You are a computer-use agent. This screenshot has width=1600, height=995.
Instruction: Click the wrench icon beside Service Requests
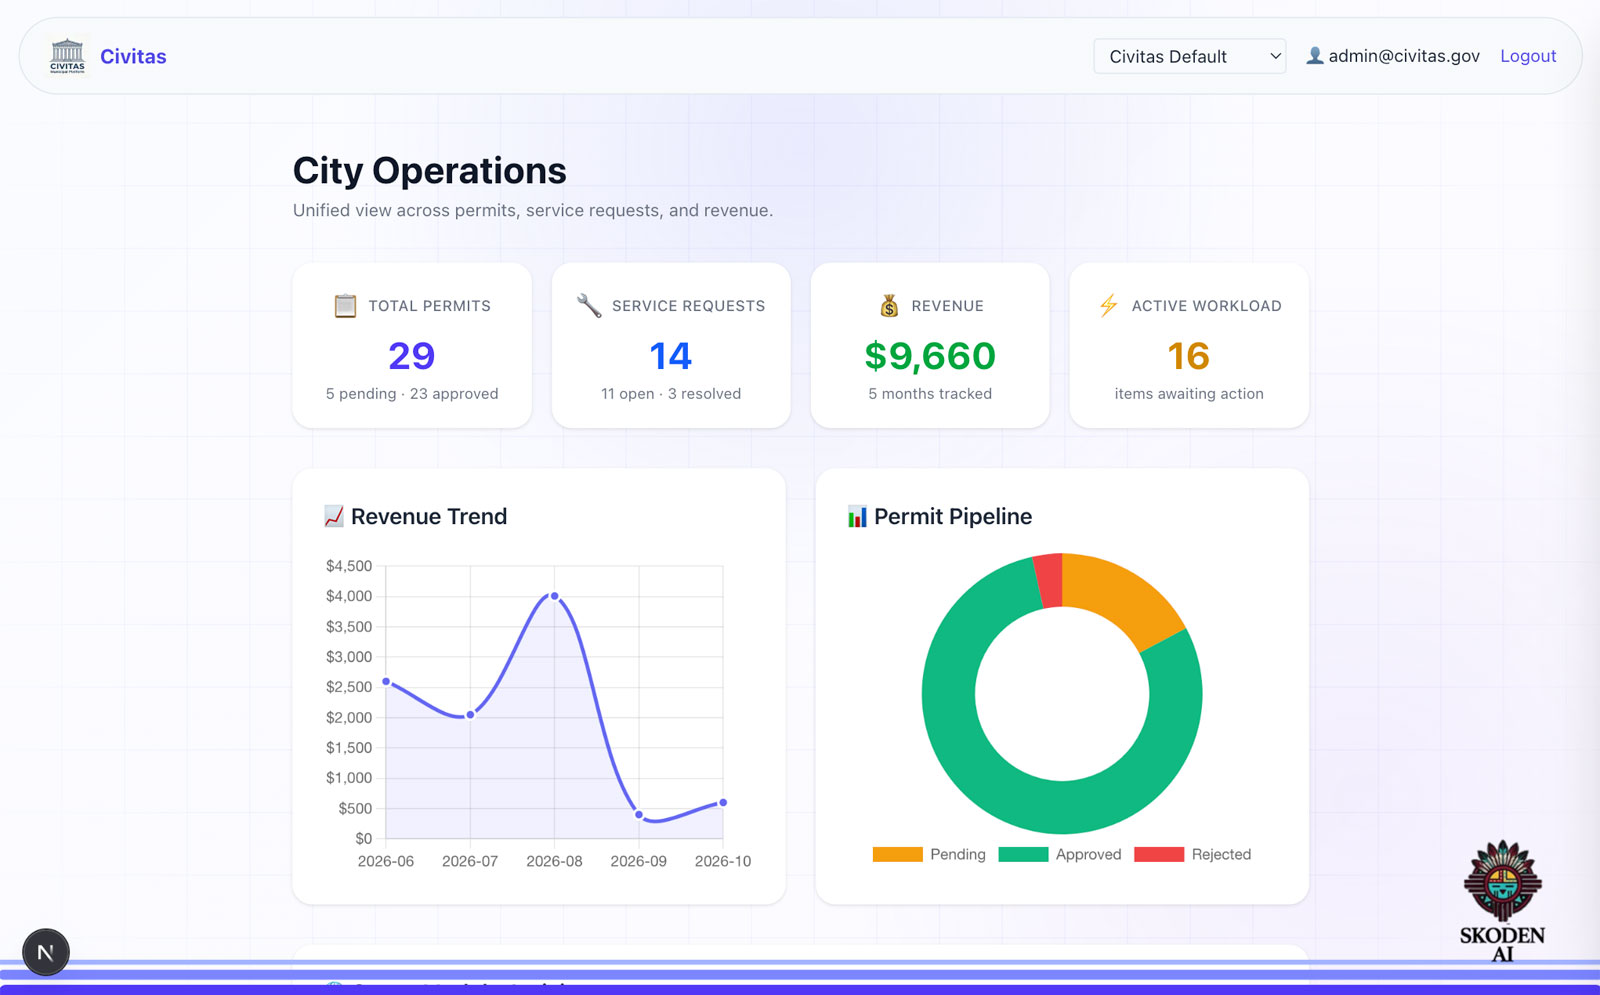pos(589,306)
